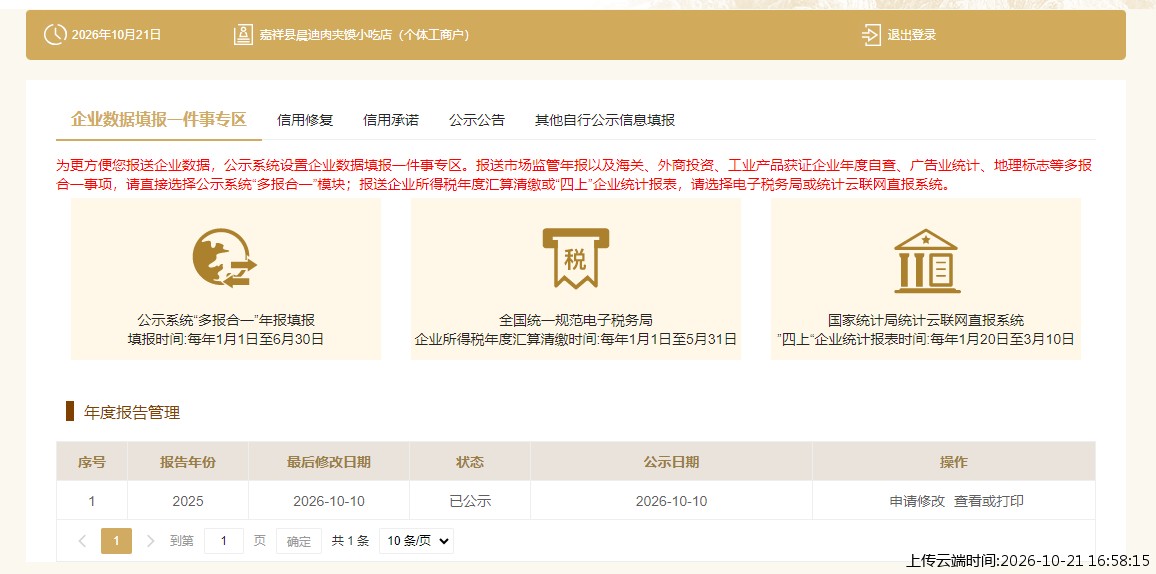Switch to the 信用修复 tab
The width and height of the screenshot is (1156, 574).
pyautogui.click(x=305, y=120)
